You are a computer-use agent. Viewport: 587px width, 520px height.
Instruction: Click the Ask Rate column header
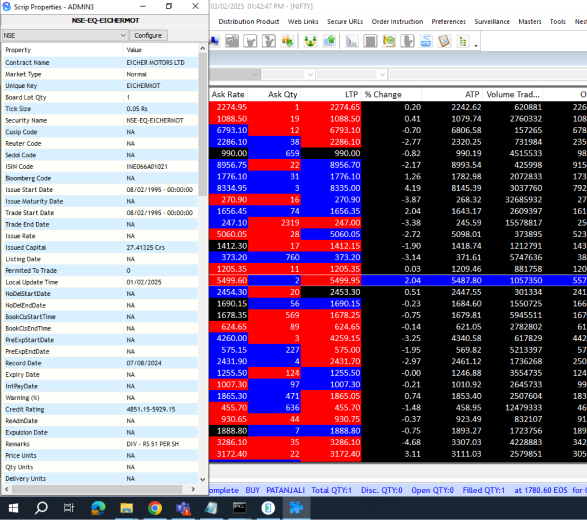228,94
